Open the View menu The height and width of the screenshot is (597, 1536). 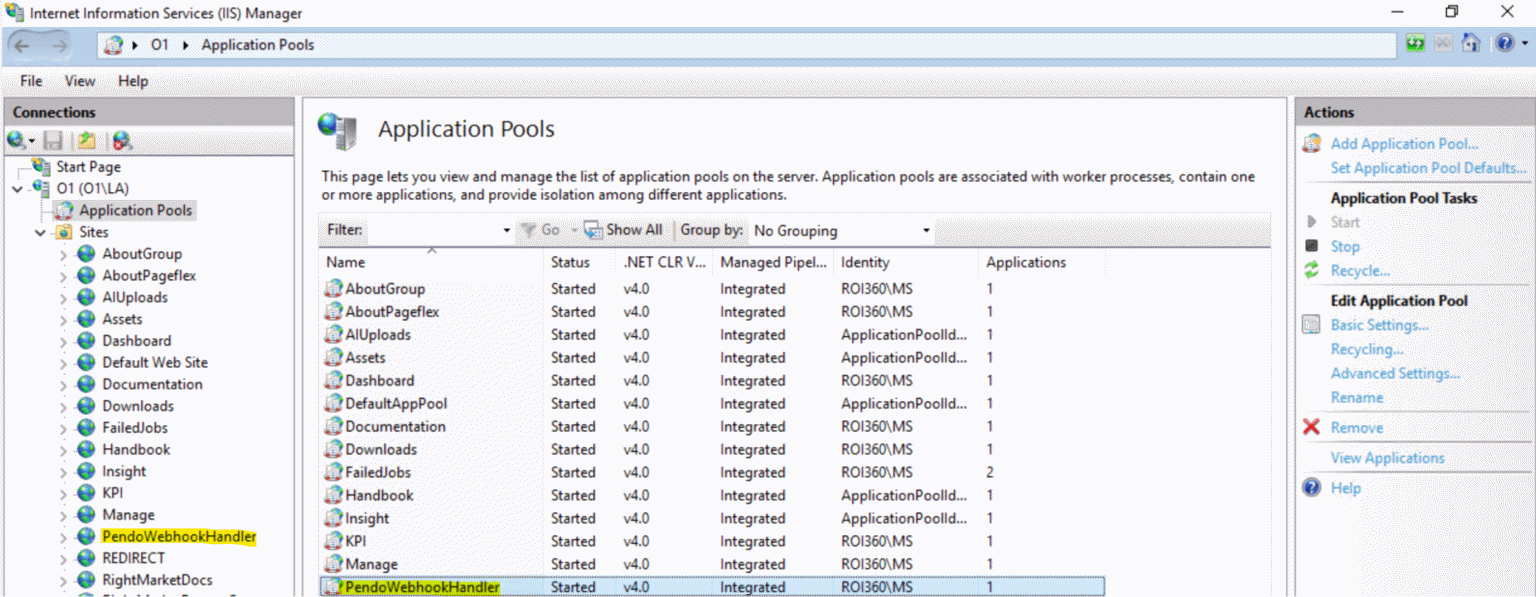point(80,81)
